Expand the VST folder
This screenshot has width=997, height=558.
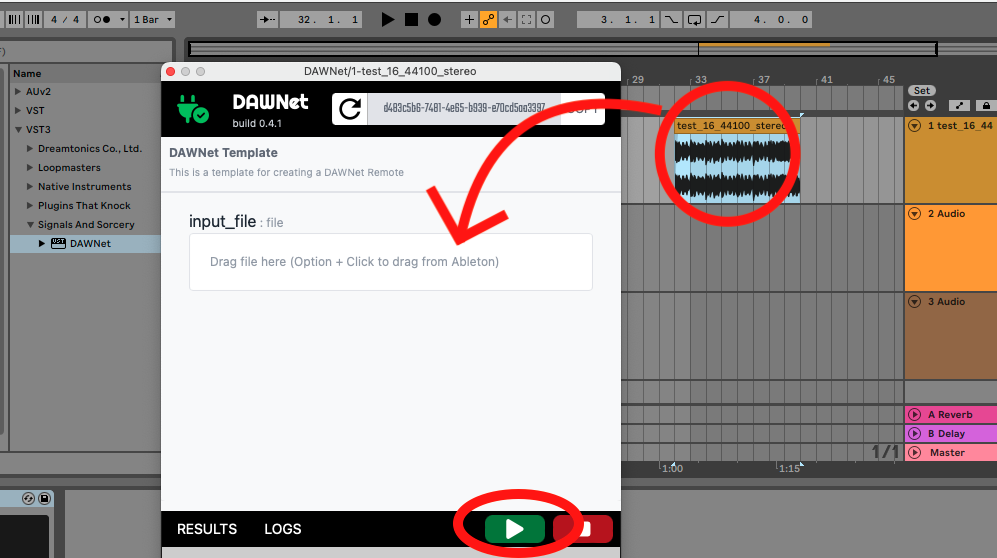[18, 111]
